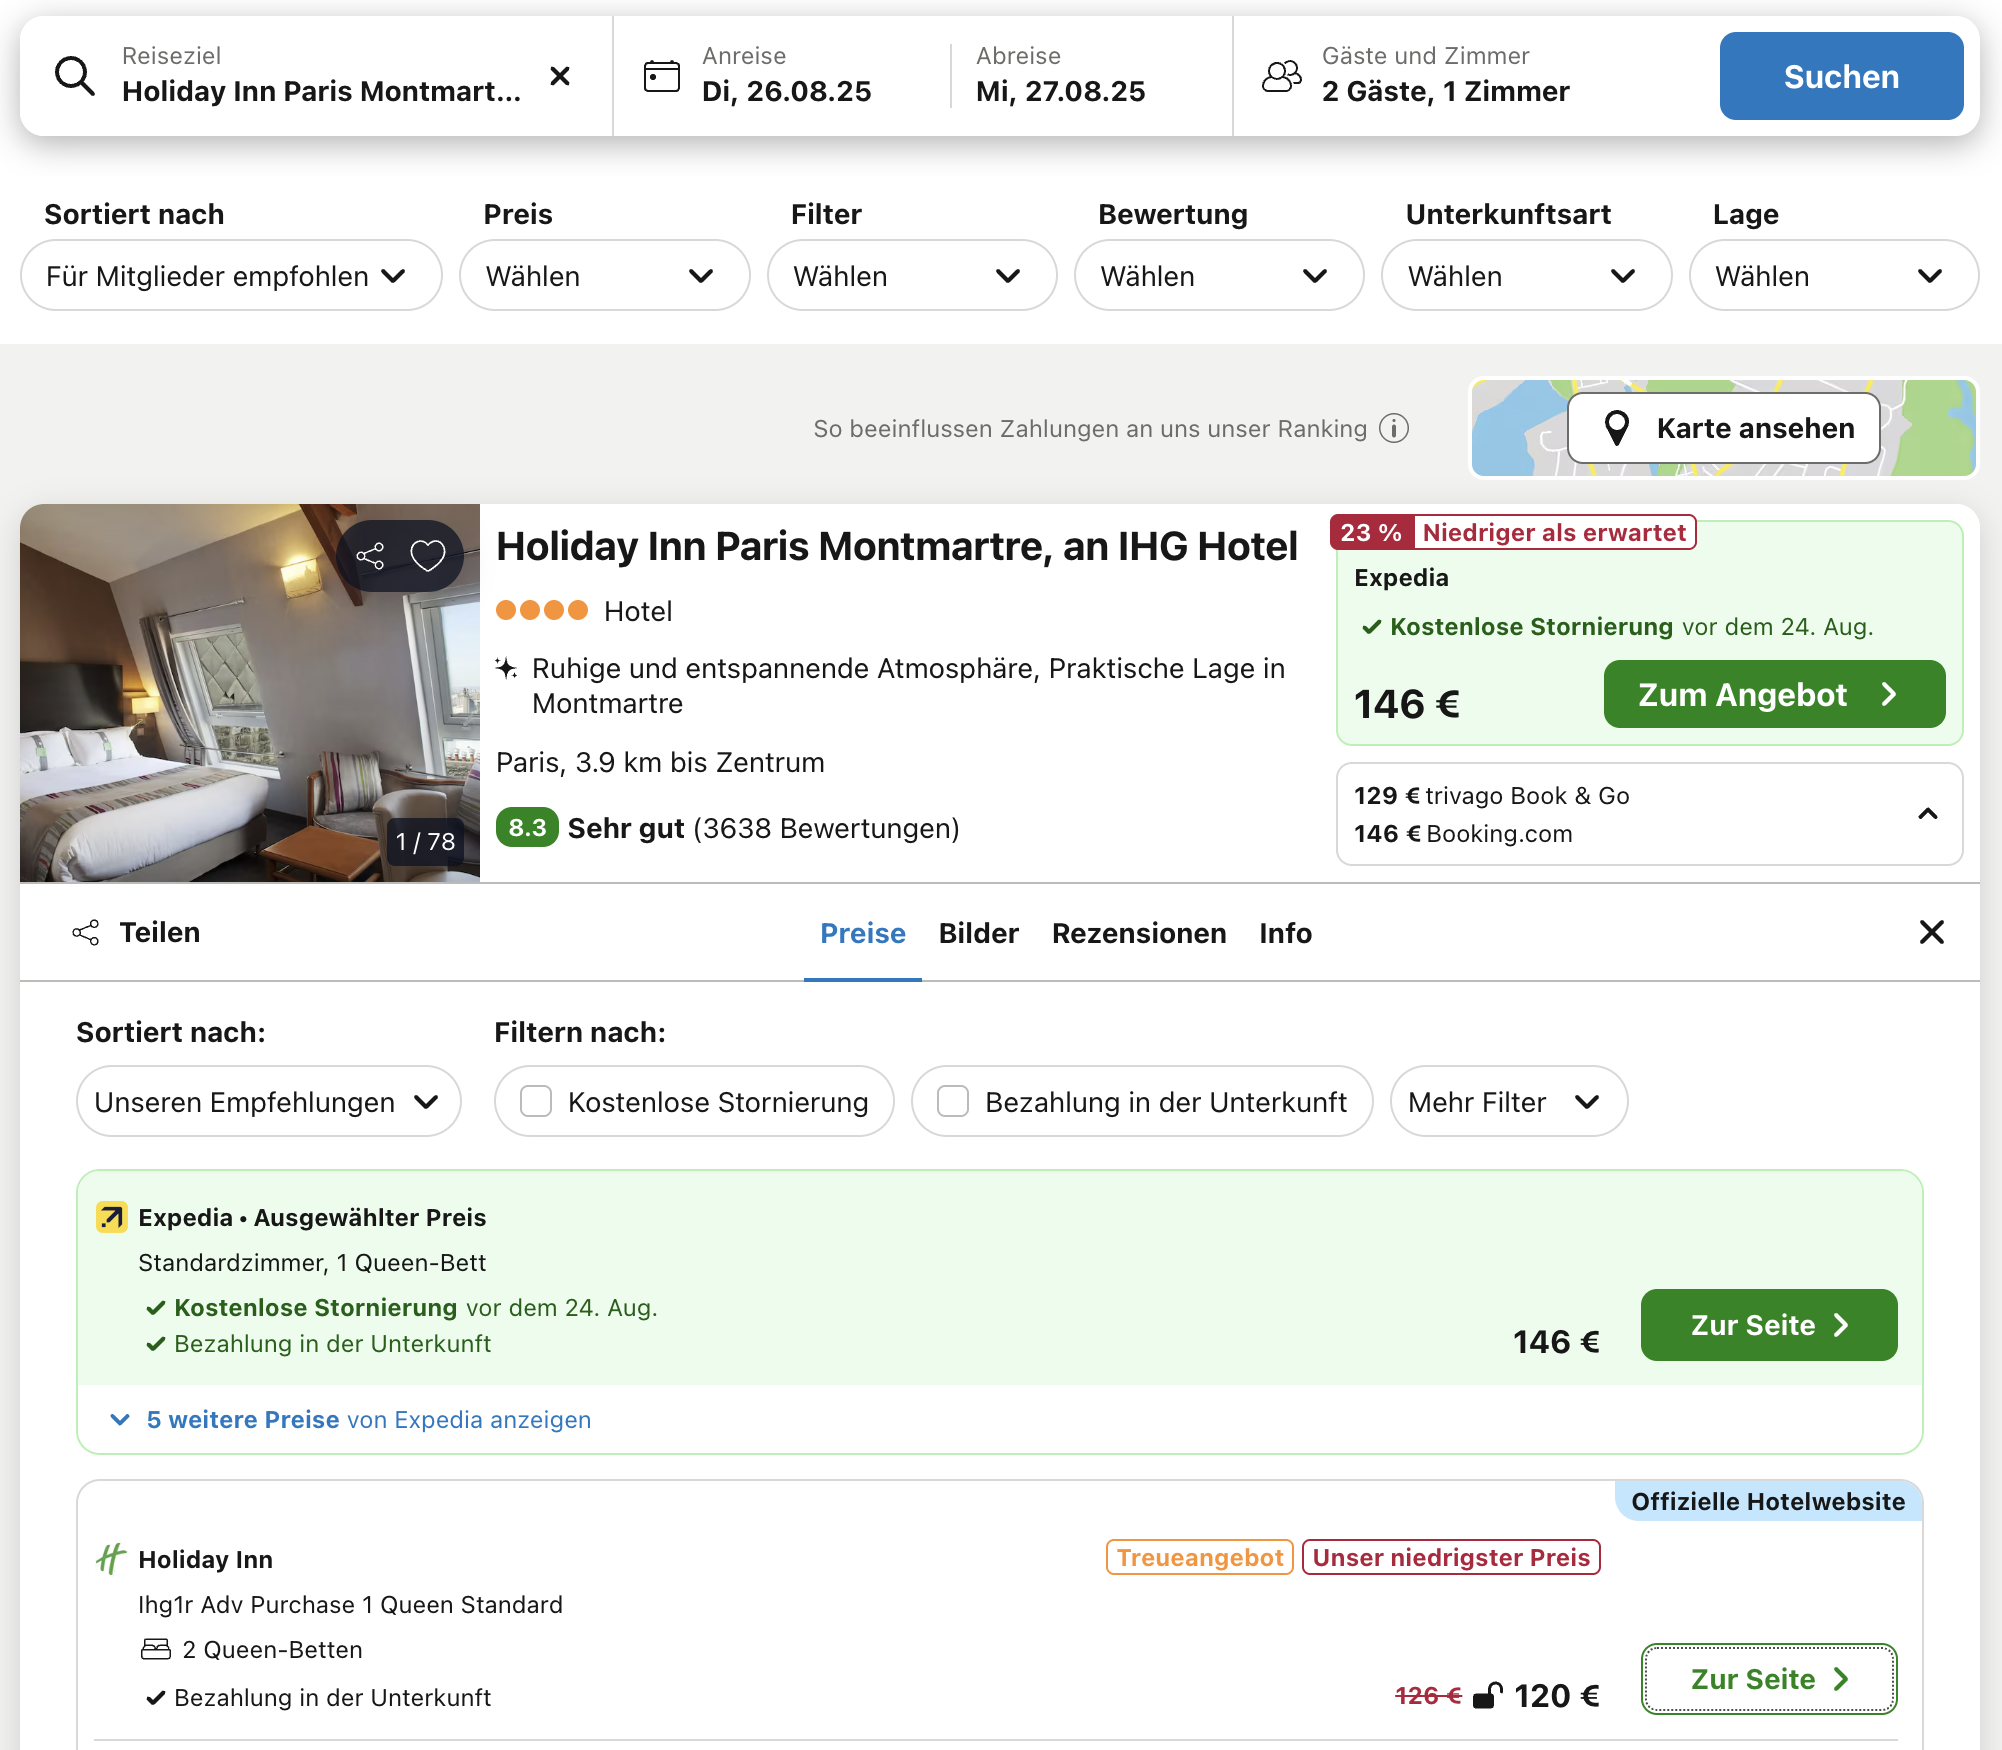Open the Anreise calendar icon
This screenshot has width=2002, height=1750.
(661, 76)
